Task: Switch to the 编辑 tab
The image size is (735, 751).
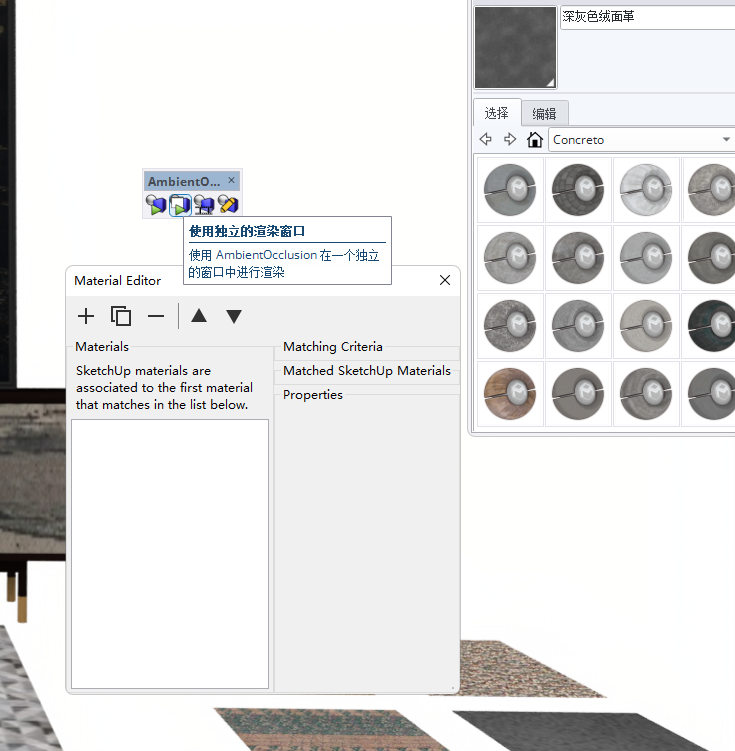Action: [545, 113]
